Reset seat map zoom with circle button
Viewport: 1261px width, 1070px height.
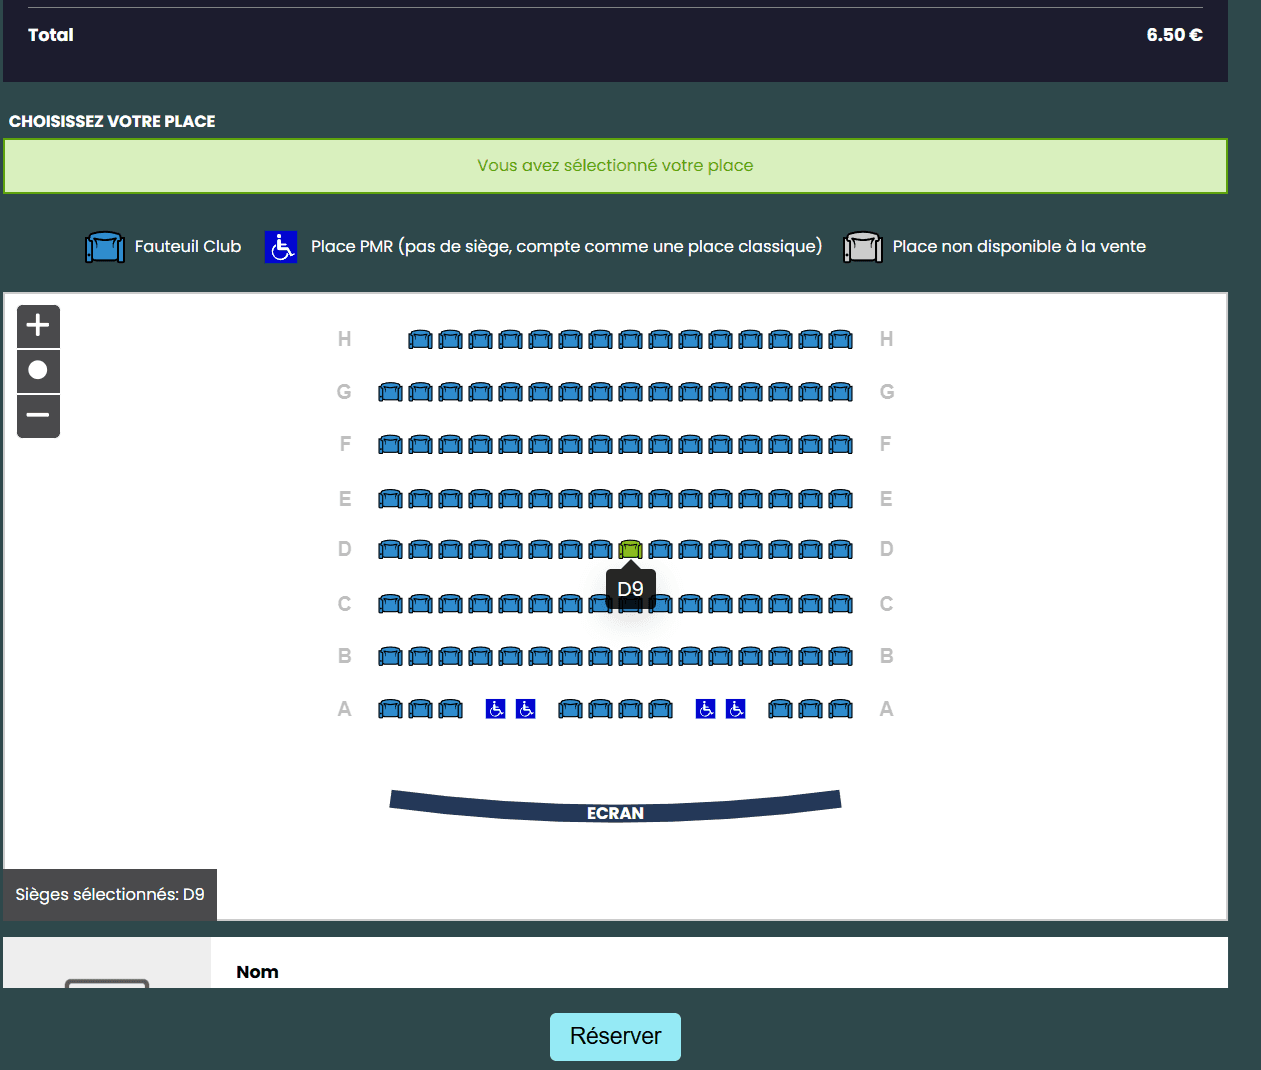click(x=38, y=371)
